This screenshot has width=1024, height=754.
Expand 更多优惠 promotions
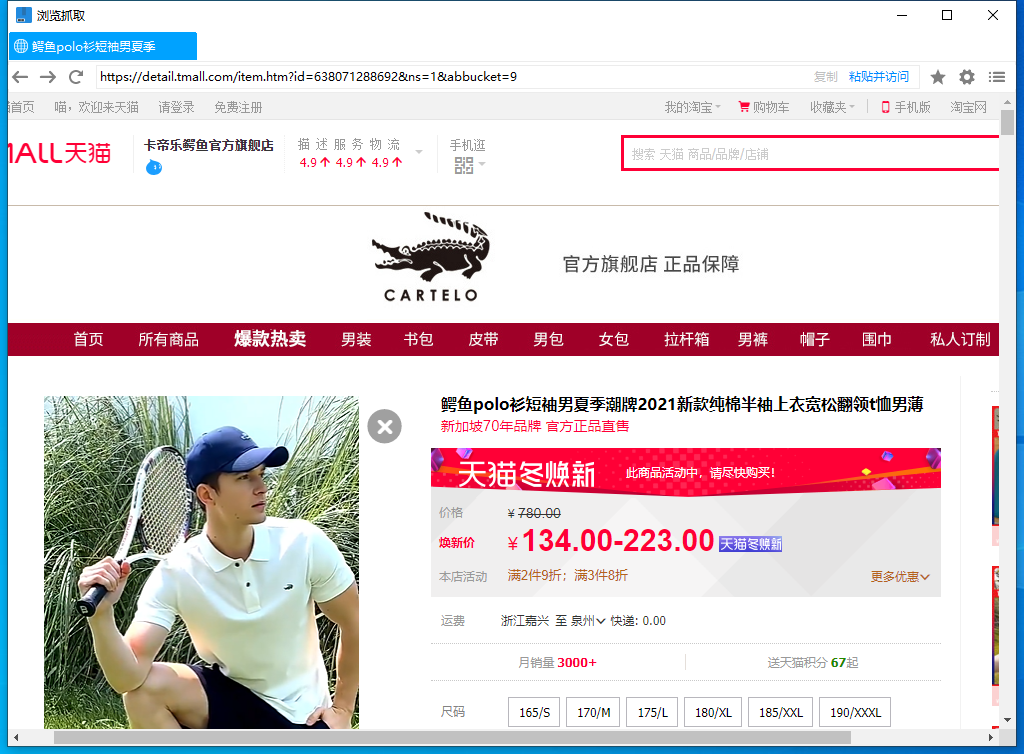(x=900, y=576)
